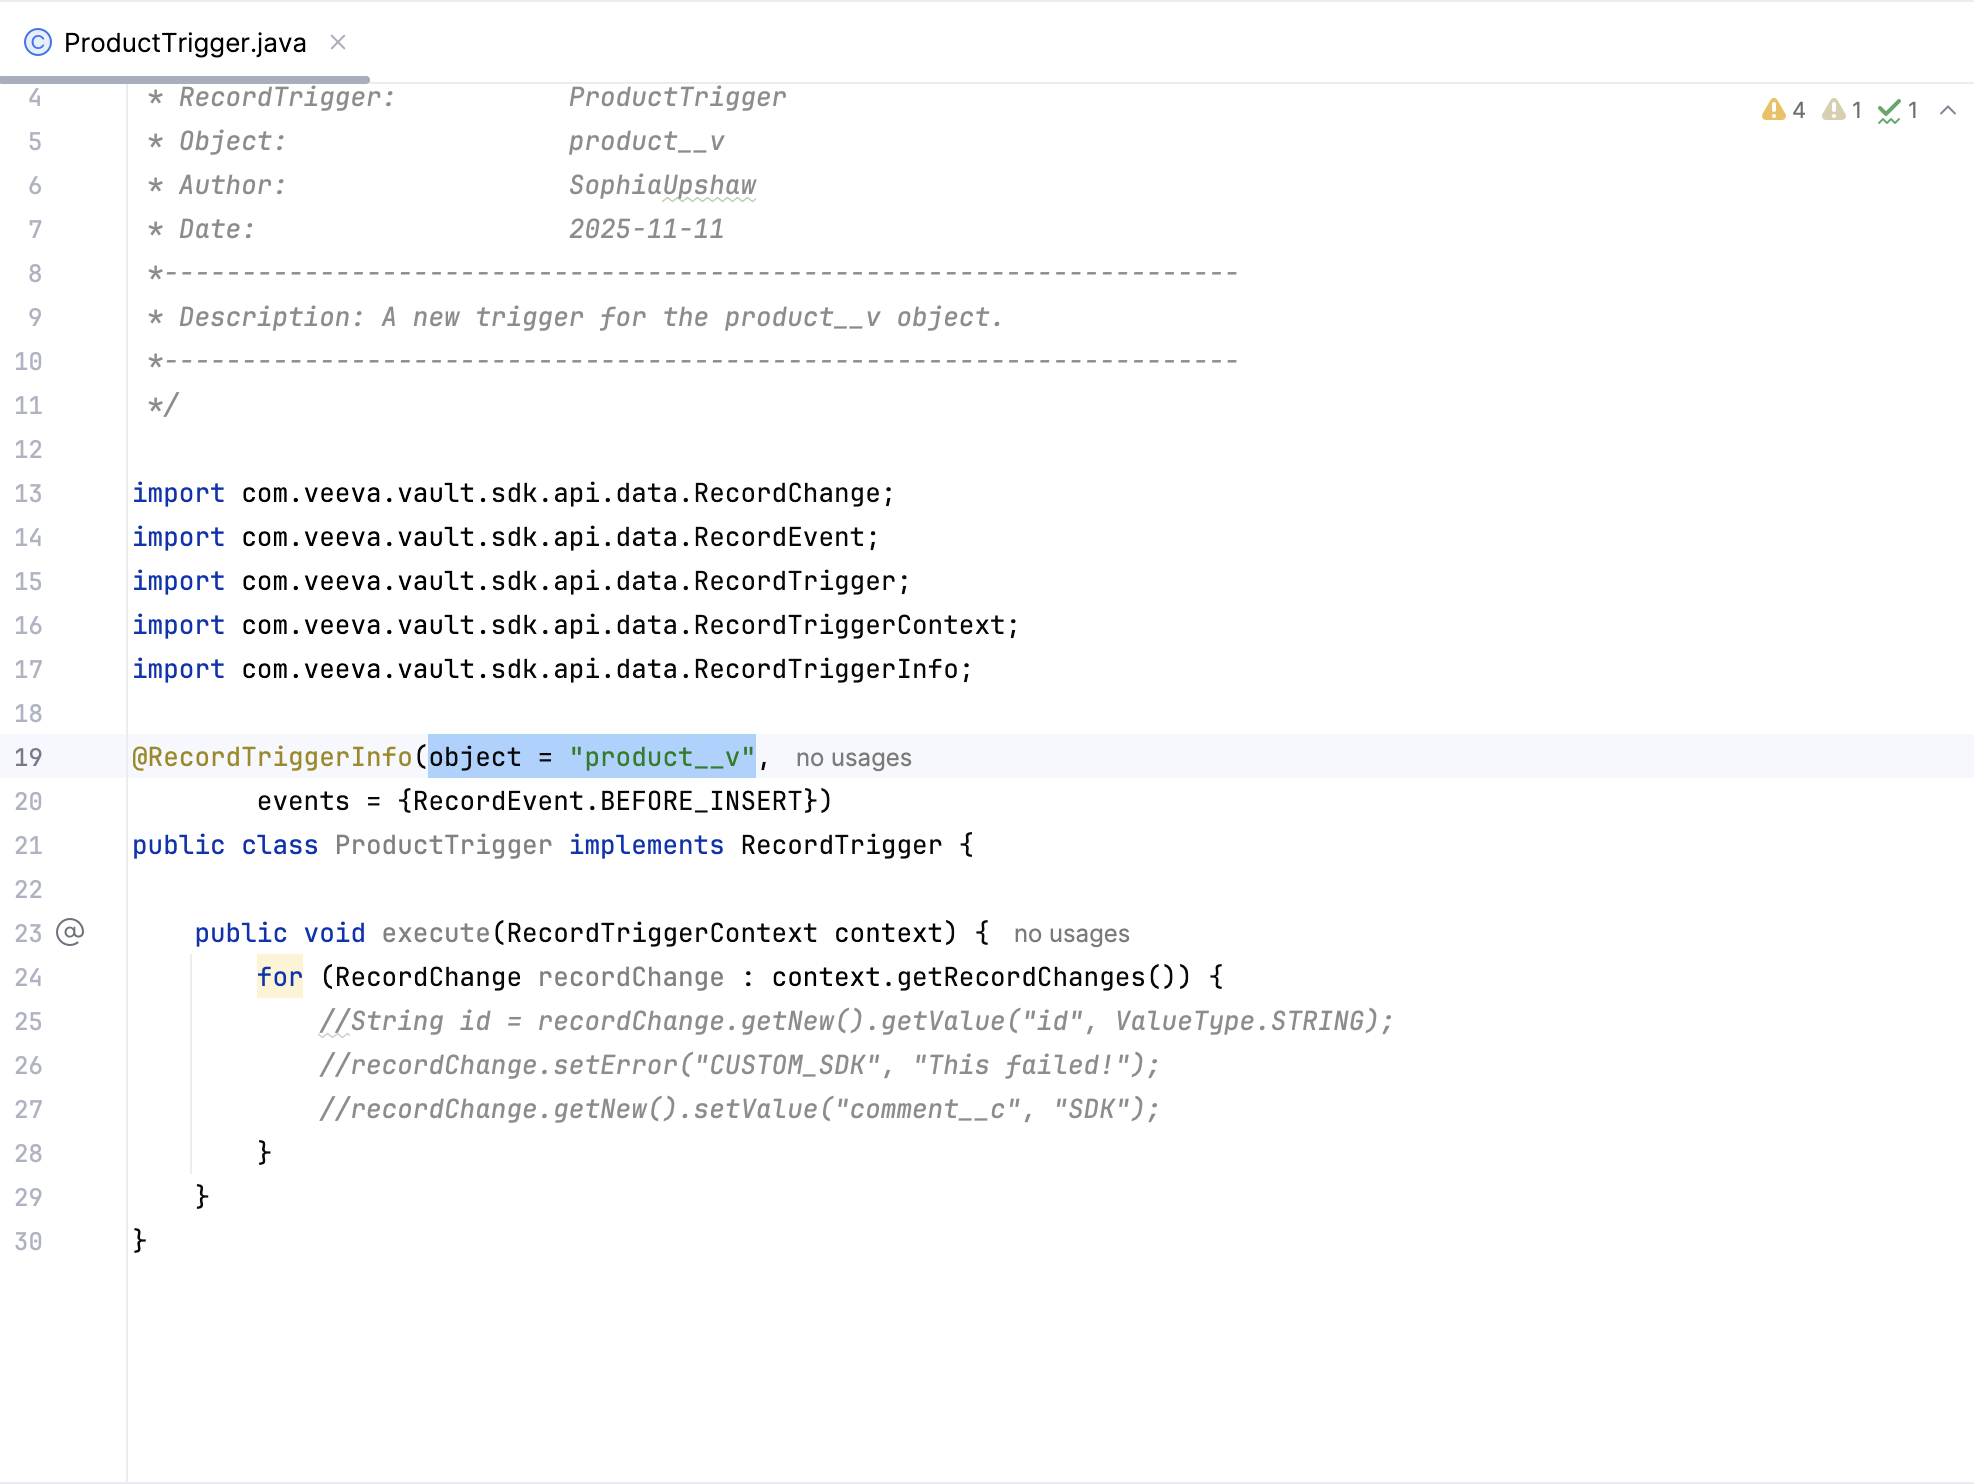Click the green typo checkmark indicator
The image size is (1974, 1484).
click(1898, 110)
